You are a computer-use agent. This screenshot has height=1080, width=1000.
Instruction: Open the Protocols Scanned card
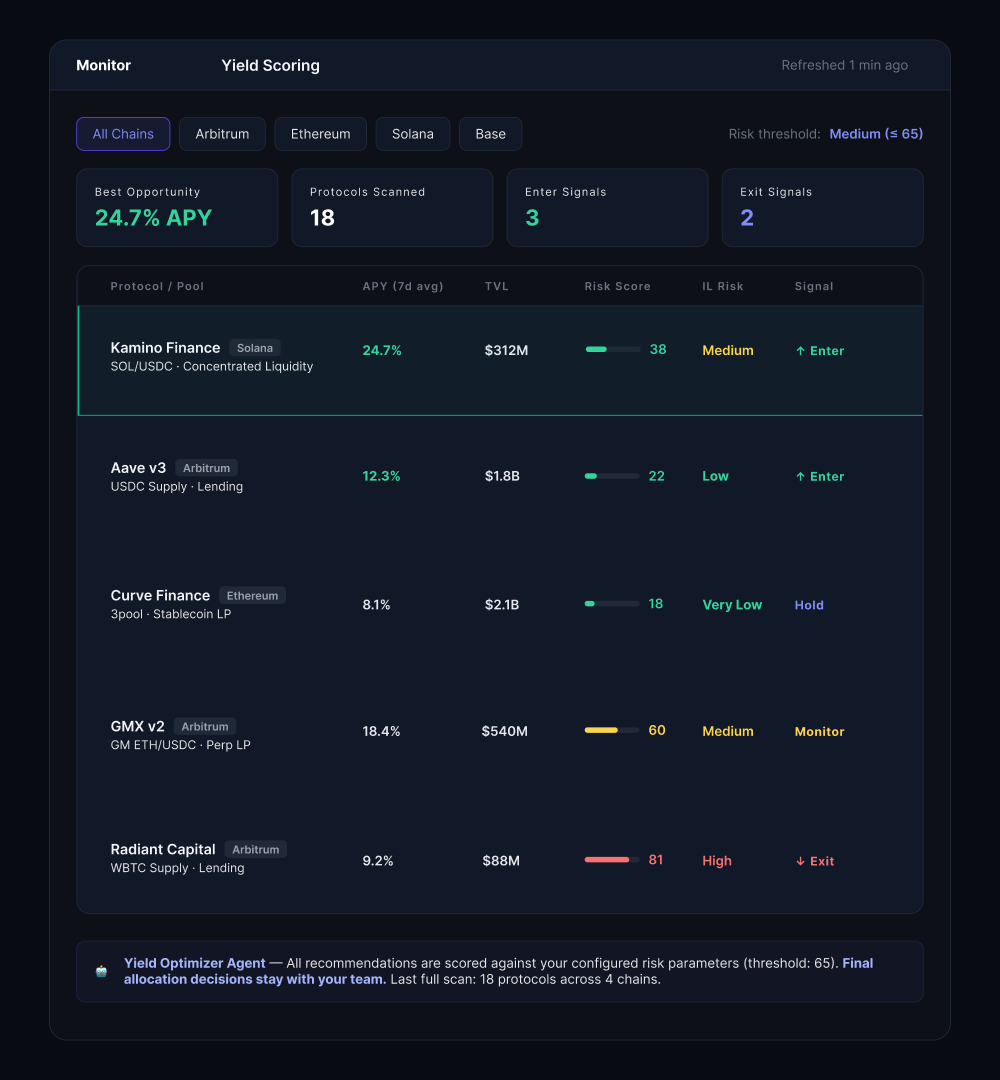(393, 207)
